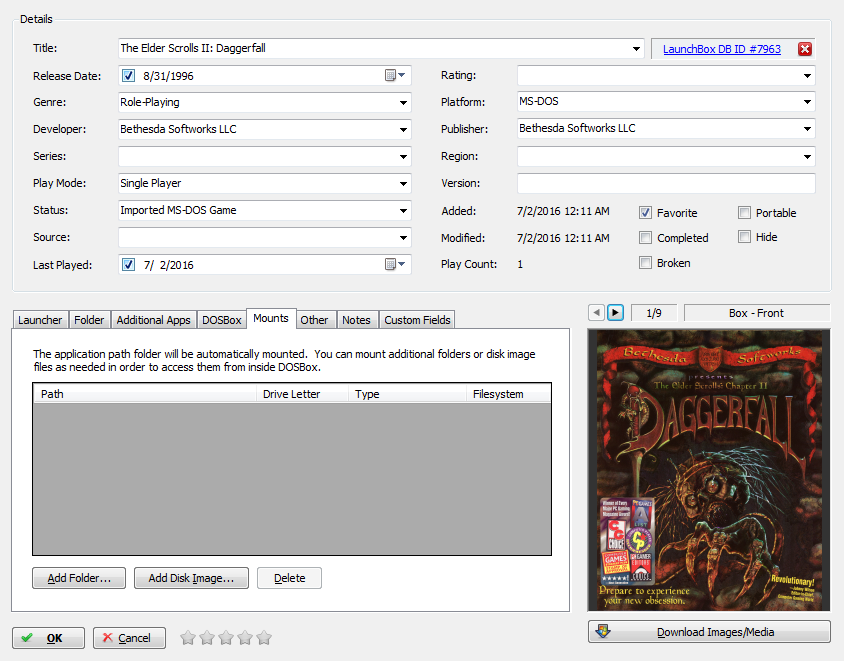
Task: Expand the Region dropdown
Action: click(807, 157)
